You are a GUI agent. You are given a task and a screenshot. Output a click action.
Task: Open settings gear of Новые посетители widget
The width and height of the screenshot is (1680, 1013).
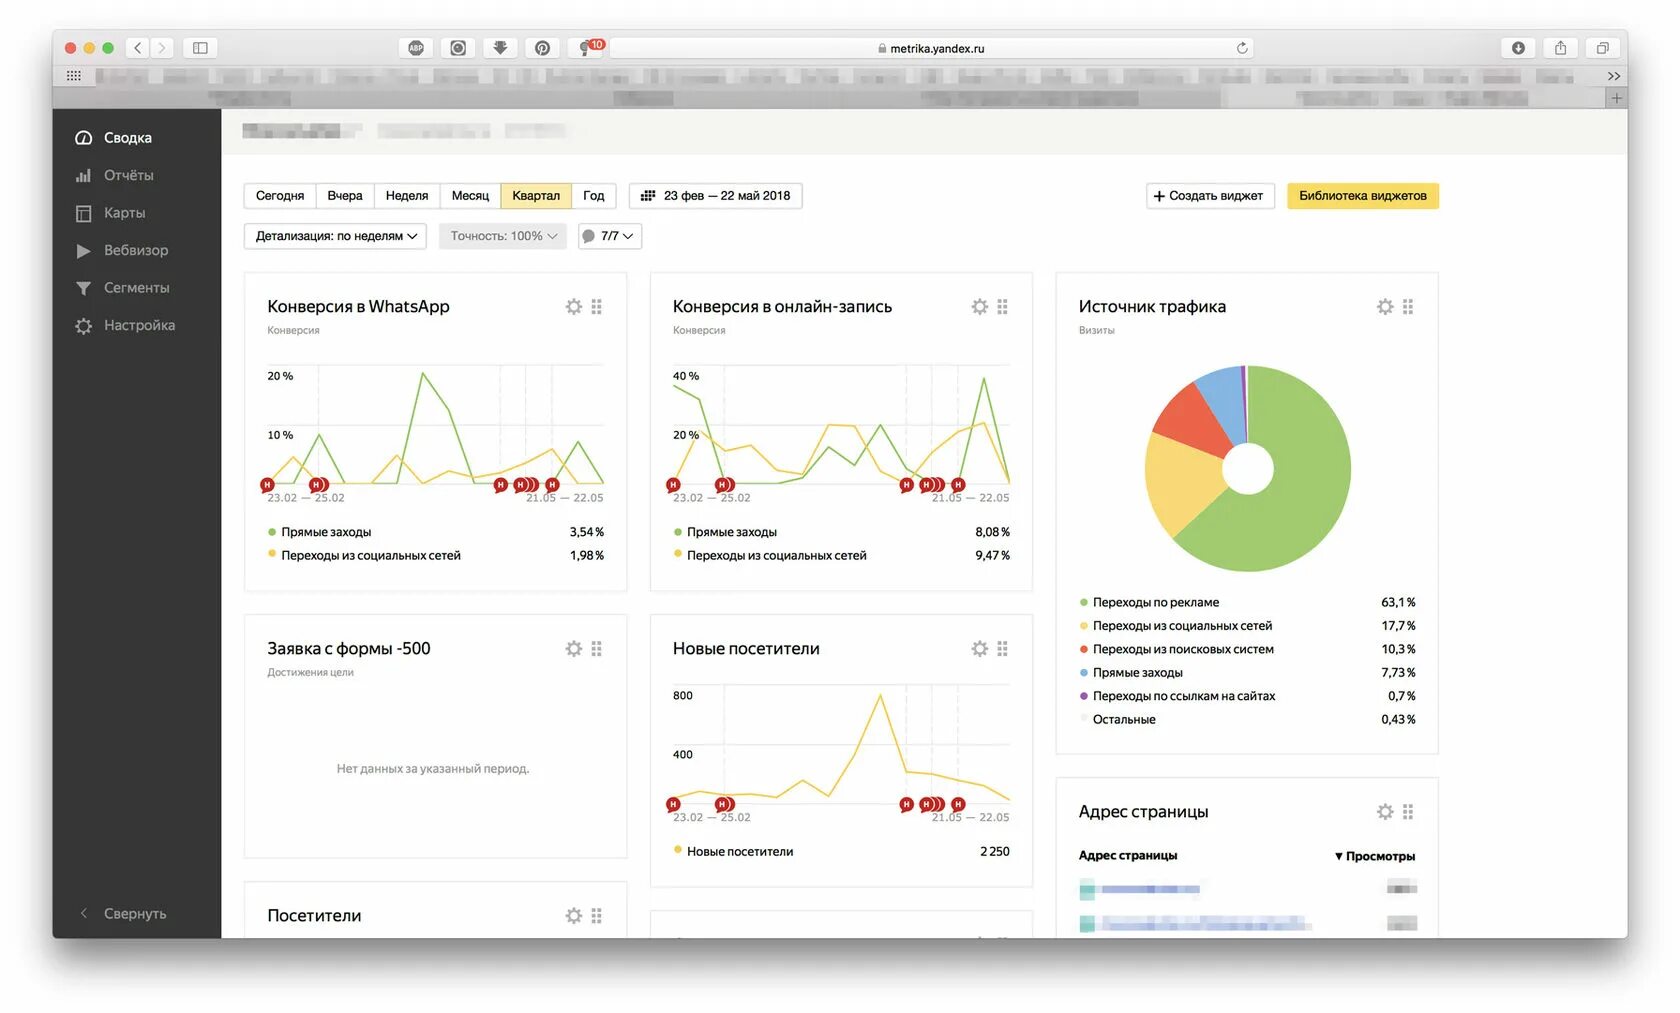[x=980, y=649]
